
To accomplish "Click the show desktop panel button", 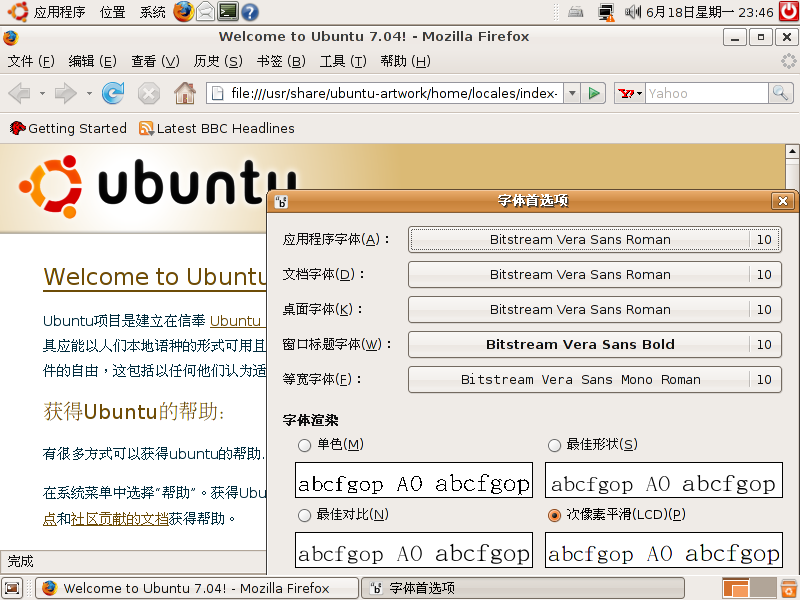I will [x=12, y=588].
